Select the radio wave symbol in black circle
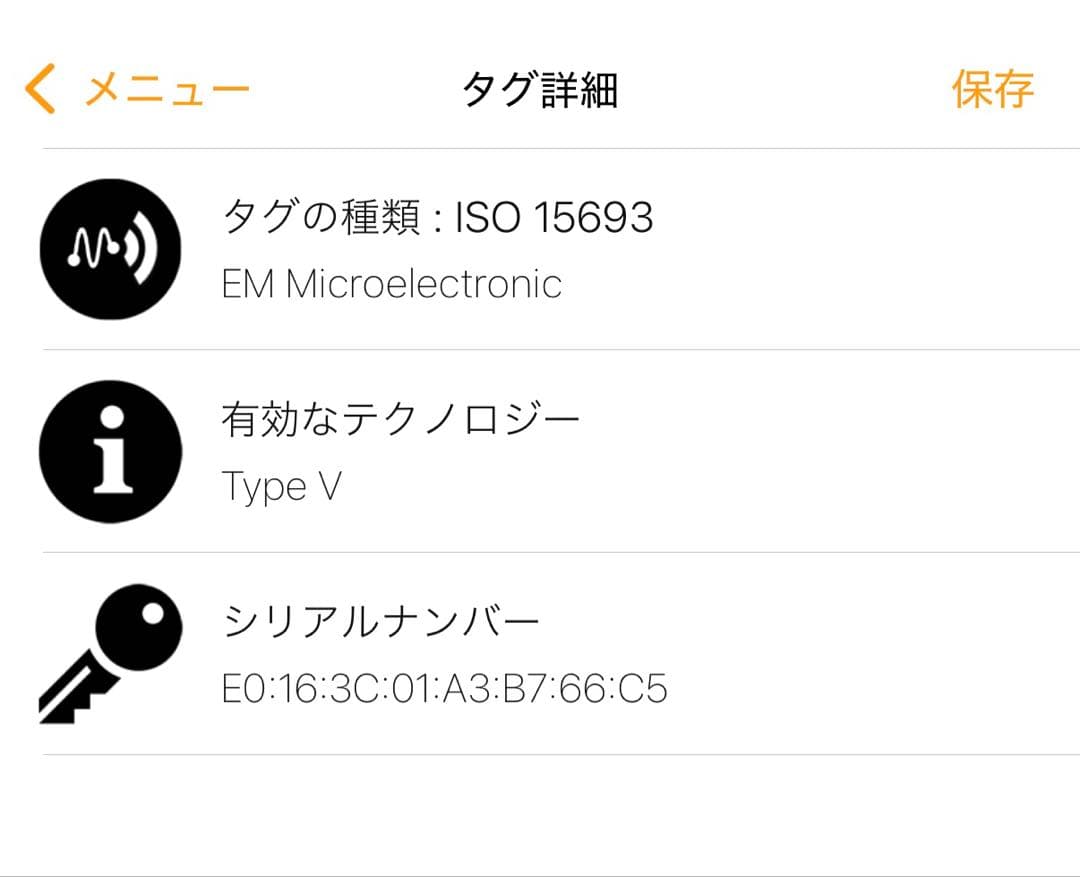The height and width of the screenshot is (877, 1080). coord(110,248)
